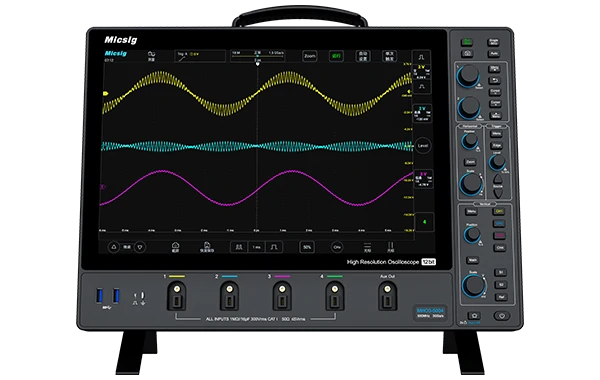Tap the horizontal cursor lines icon
This screenshot has width=600, height=380.
tap(367, 247)
